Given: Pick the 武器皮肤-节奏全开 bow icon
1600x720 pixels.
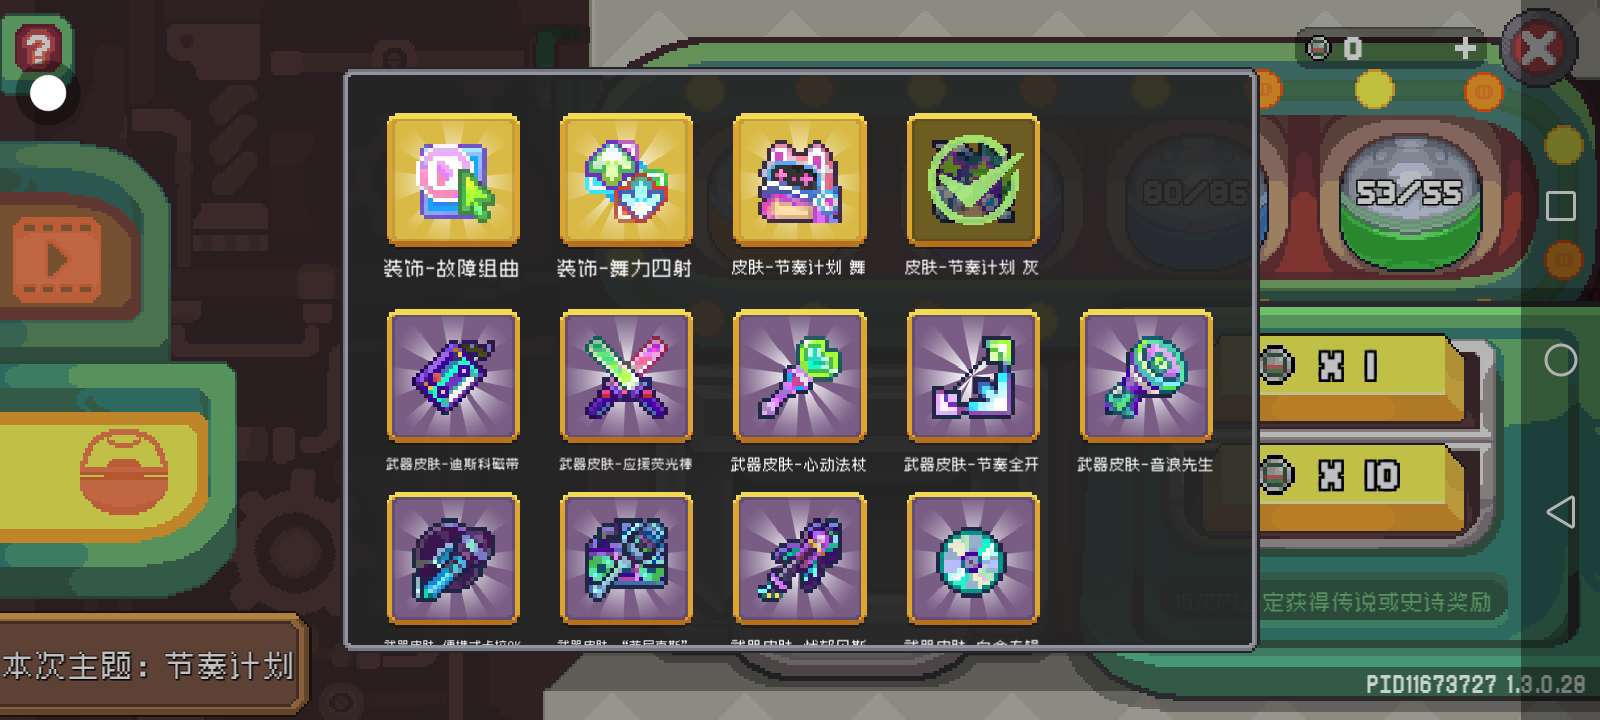Looking at the screenshot, I should click(972, 376).
